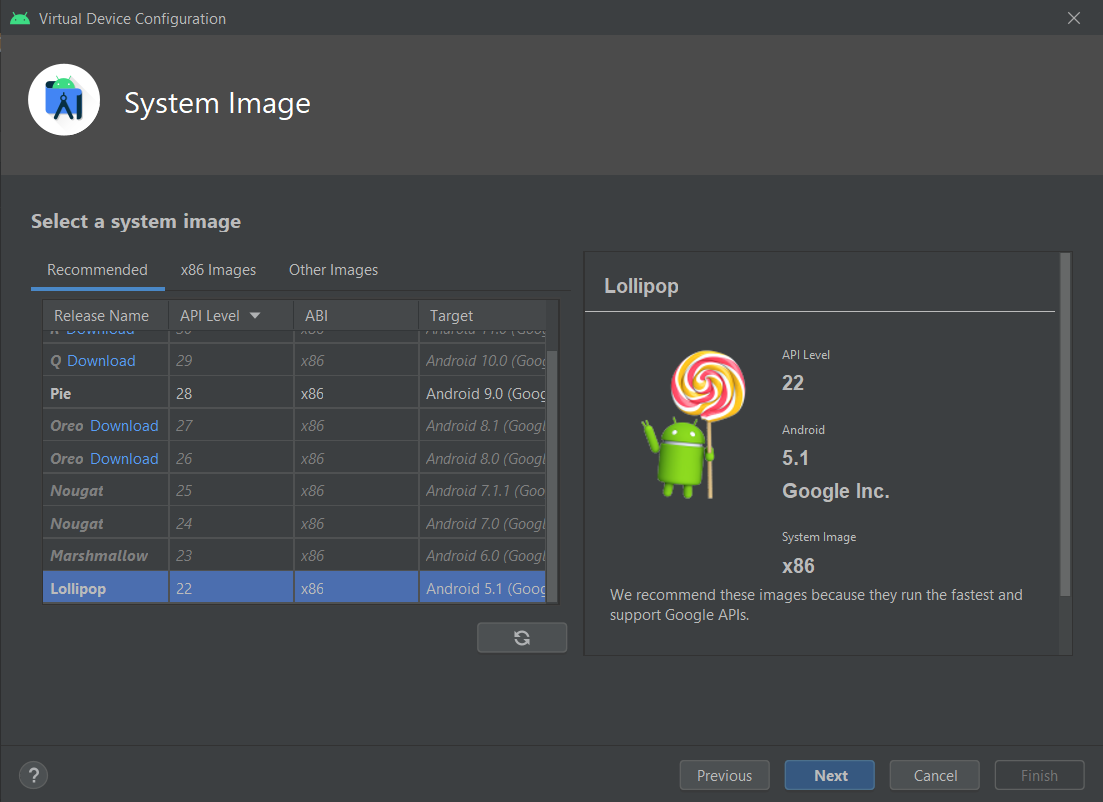Screen dimensions: 1103x802
Task: Click the x86 ABI cell in Lollipop row
Action: pyautogui.click(x=356, y=589)
